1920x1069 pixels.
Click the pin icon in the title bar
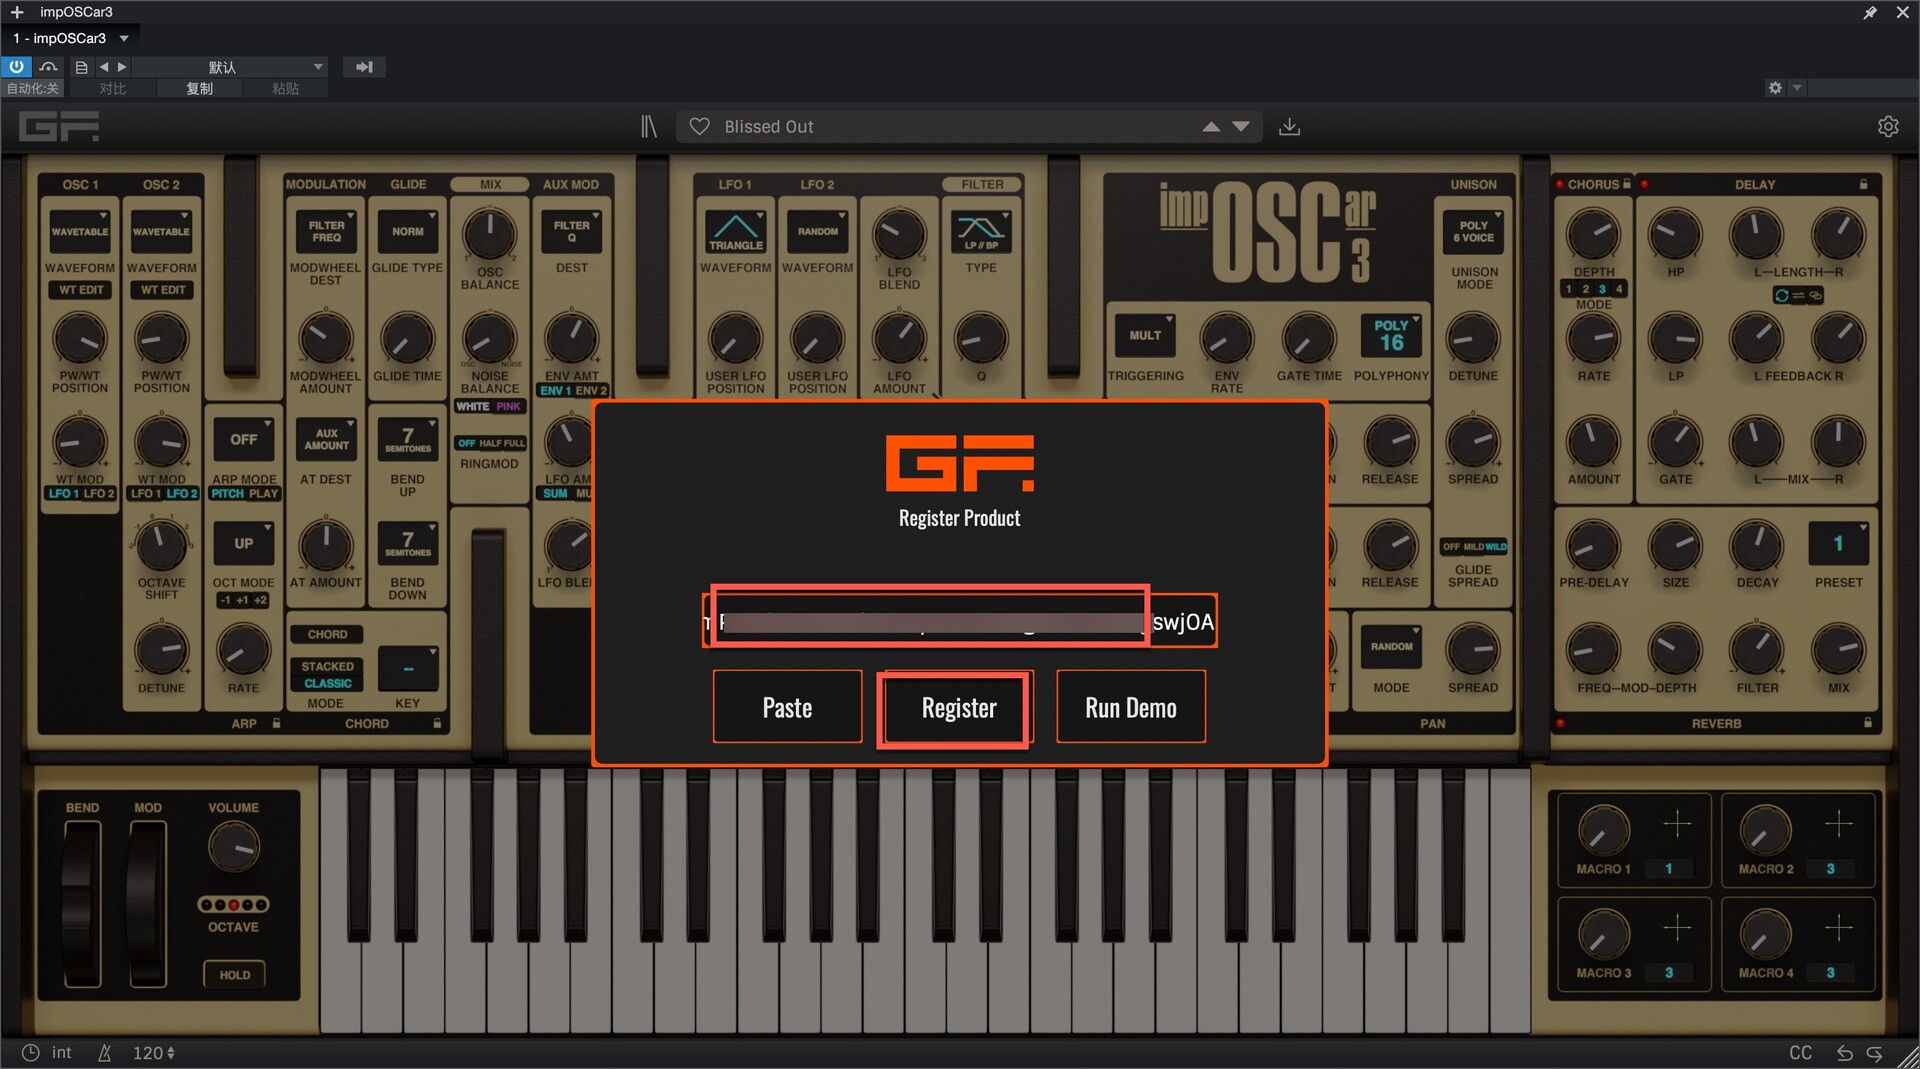click(x=1869, y=12)
